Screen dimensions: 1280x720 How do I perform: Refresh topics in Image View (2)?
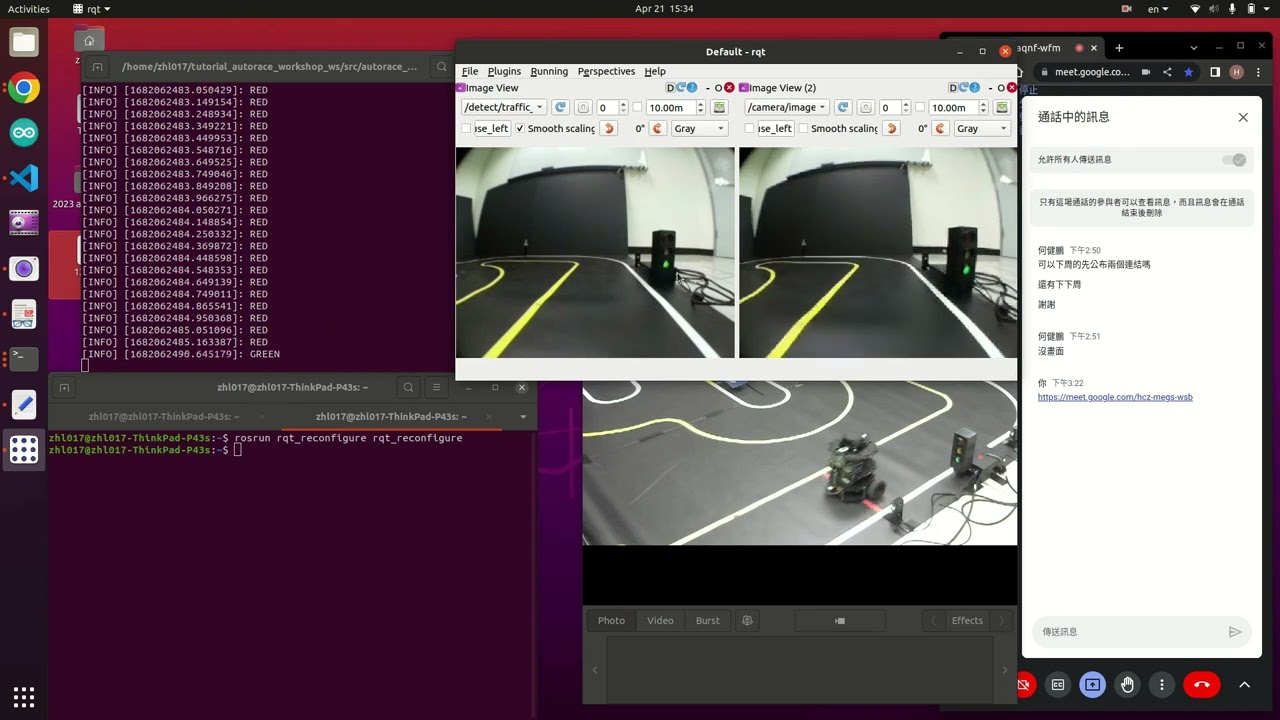843,107
